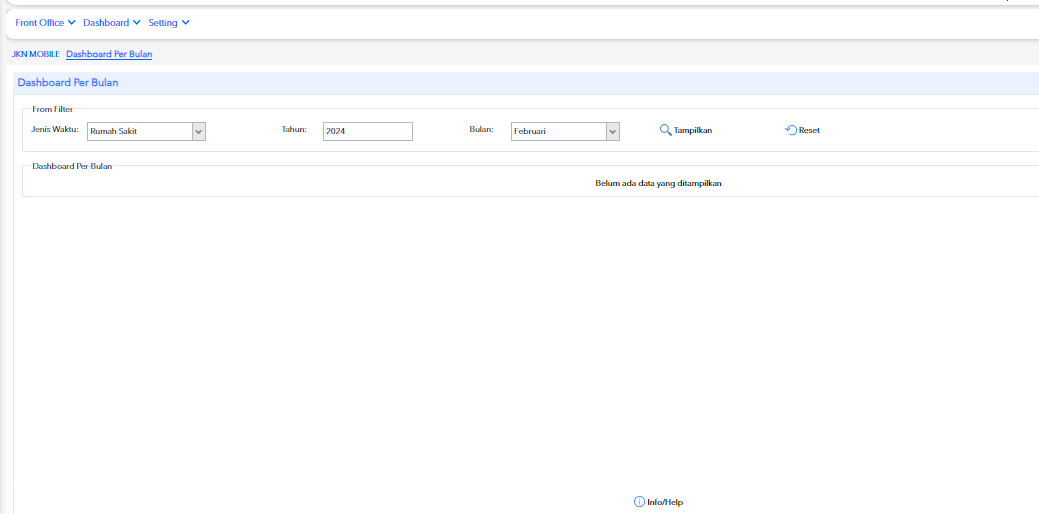Viewport: 1039px width, 514px height.
Task: Click the Dashboard Per Bulan panel title
Action: point(68,83)
